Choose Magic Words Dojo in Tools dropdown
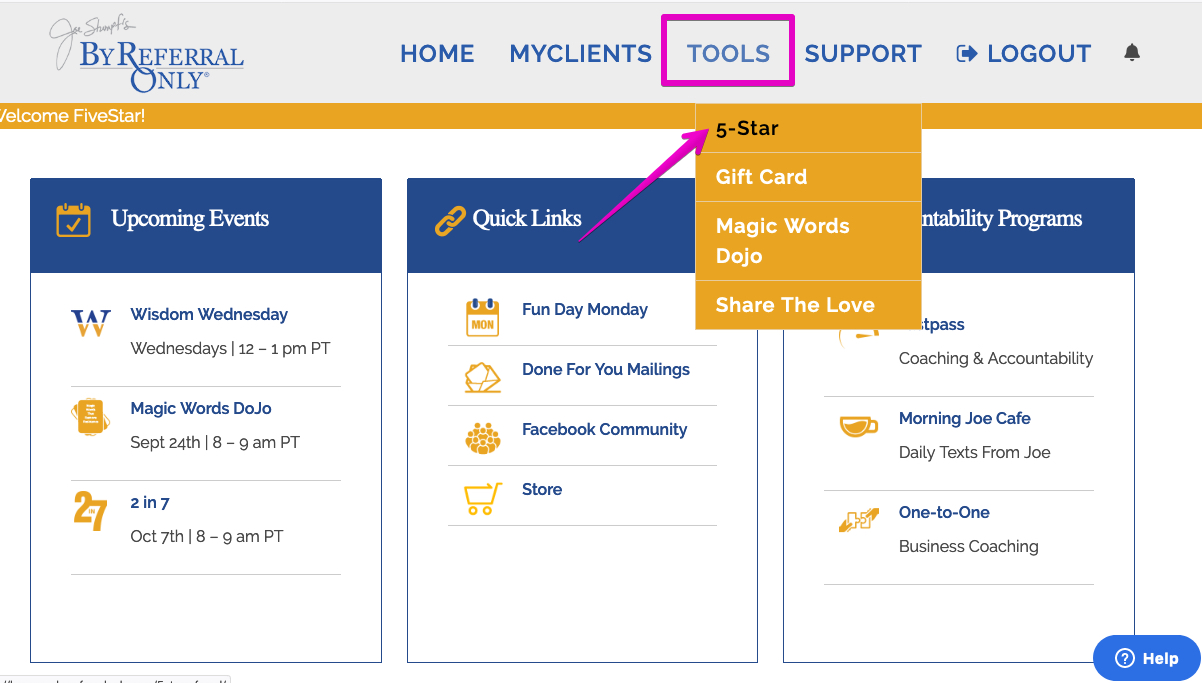Viewport: 1202px width, 683px height. coord(808,241)
